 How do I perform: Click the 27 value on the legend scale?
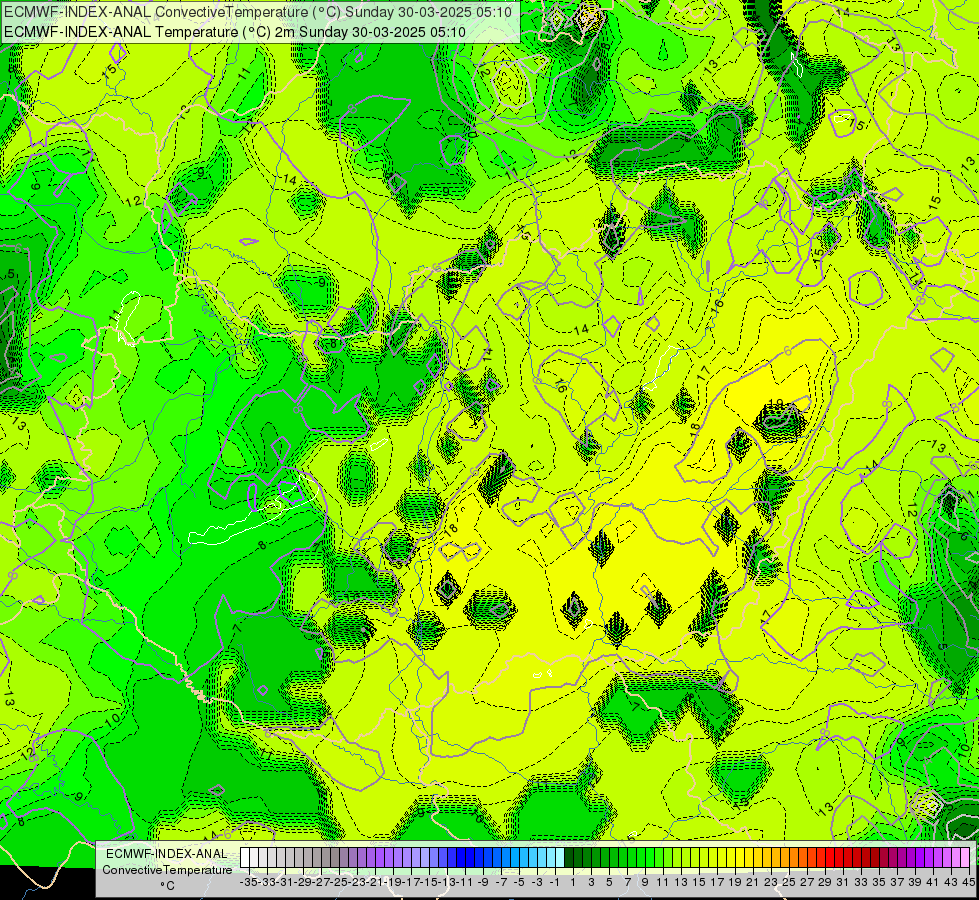point(807,882)
